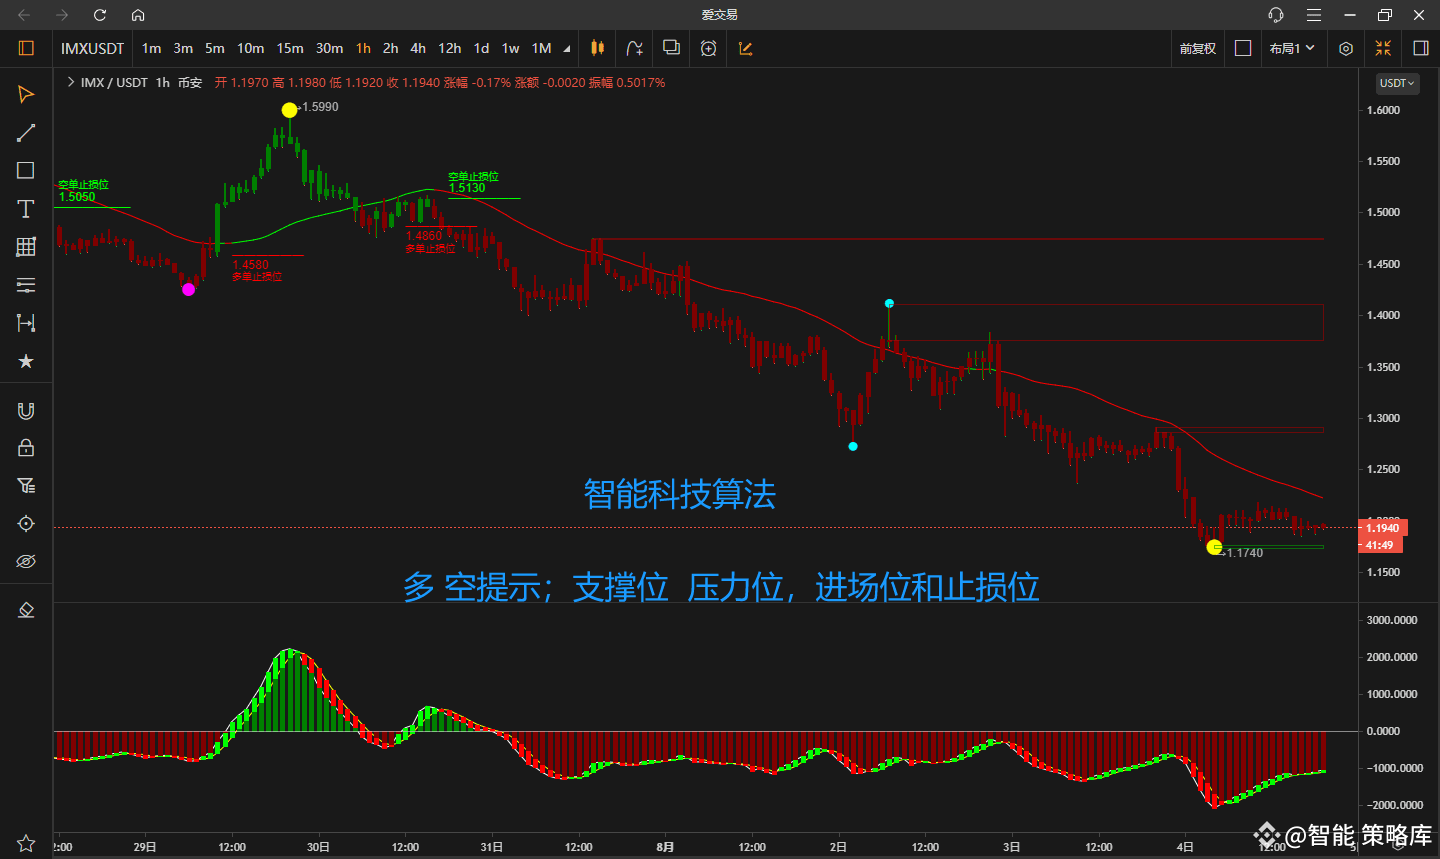Toggle the drawing lock tool
This screenshot has width=1440, height=859.
click(25, 447)
